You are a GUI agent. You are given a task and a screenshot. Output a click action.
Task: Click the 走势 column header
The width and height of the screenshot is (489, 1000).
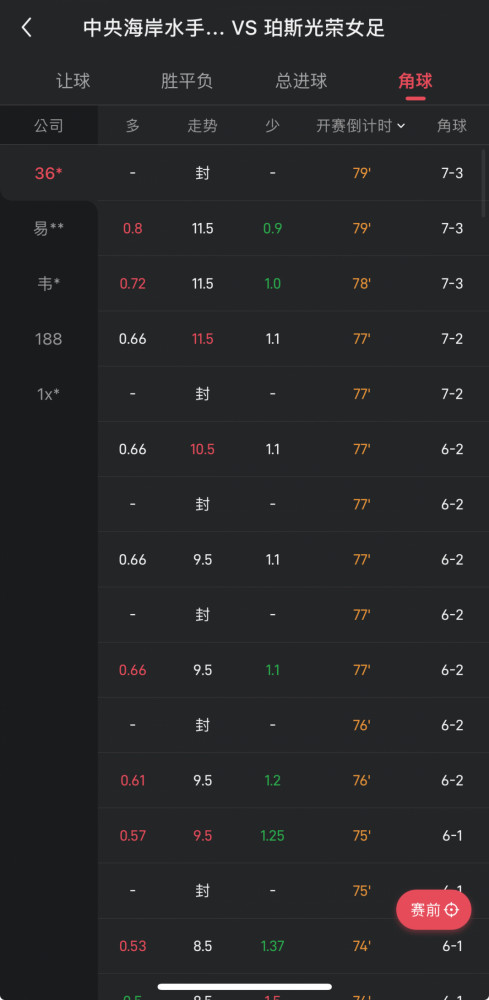tap(202, 126)
